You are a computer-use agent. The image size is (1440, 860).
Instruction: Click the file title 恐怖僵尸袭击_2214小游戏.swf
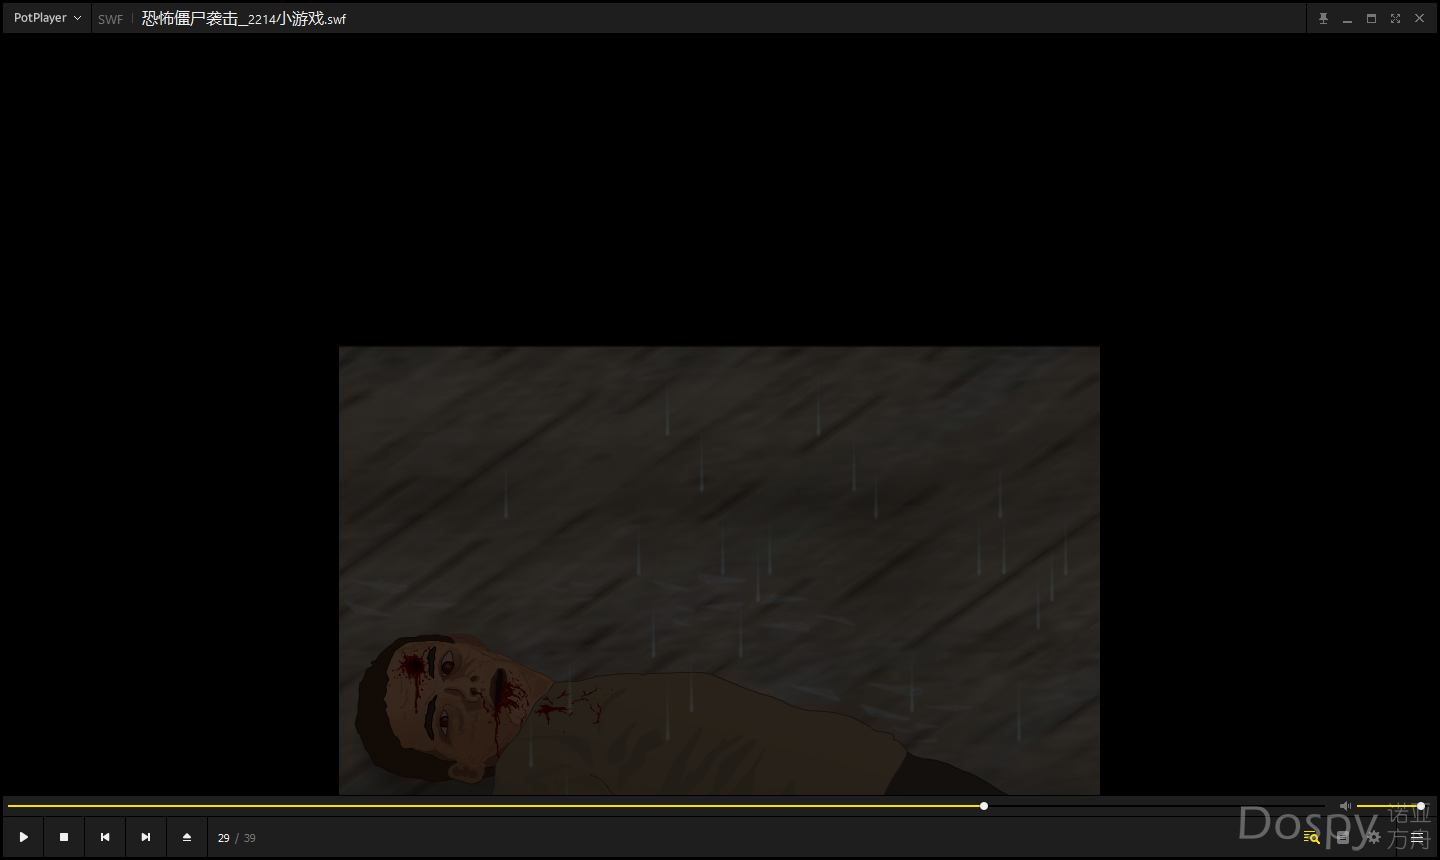coord(244,19)
